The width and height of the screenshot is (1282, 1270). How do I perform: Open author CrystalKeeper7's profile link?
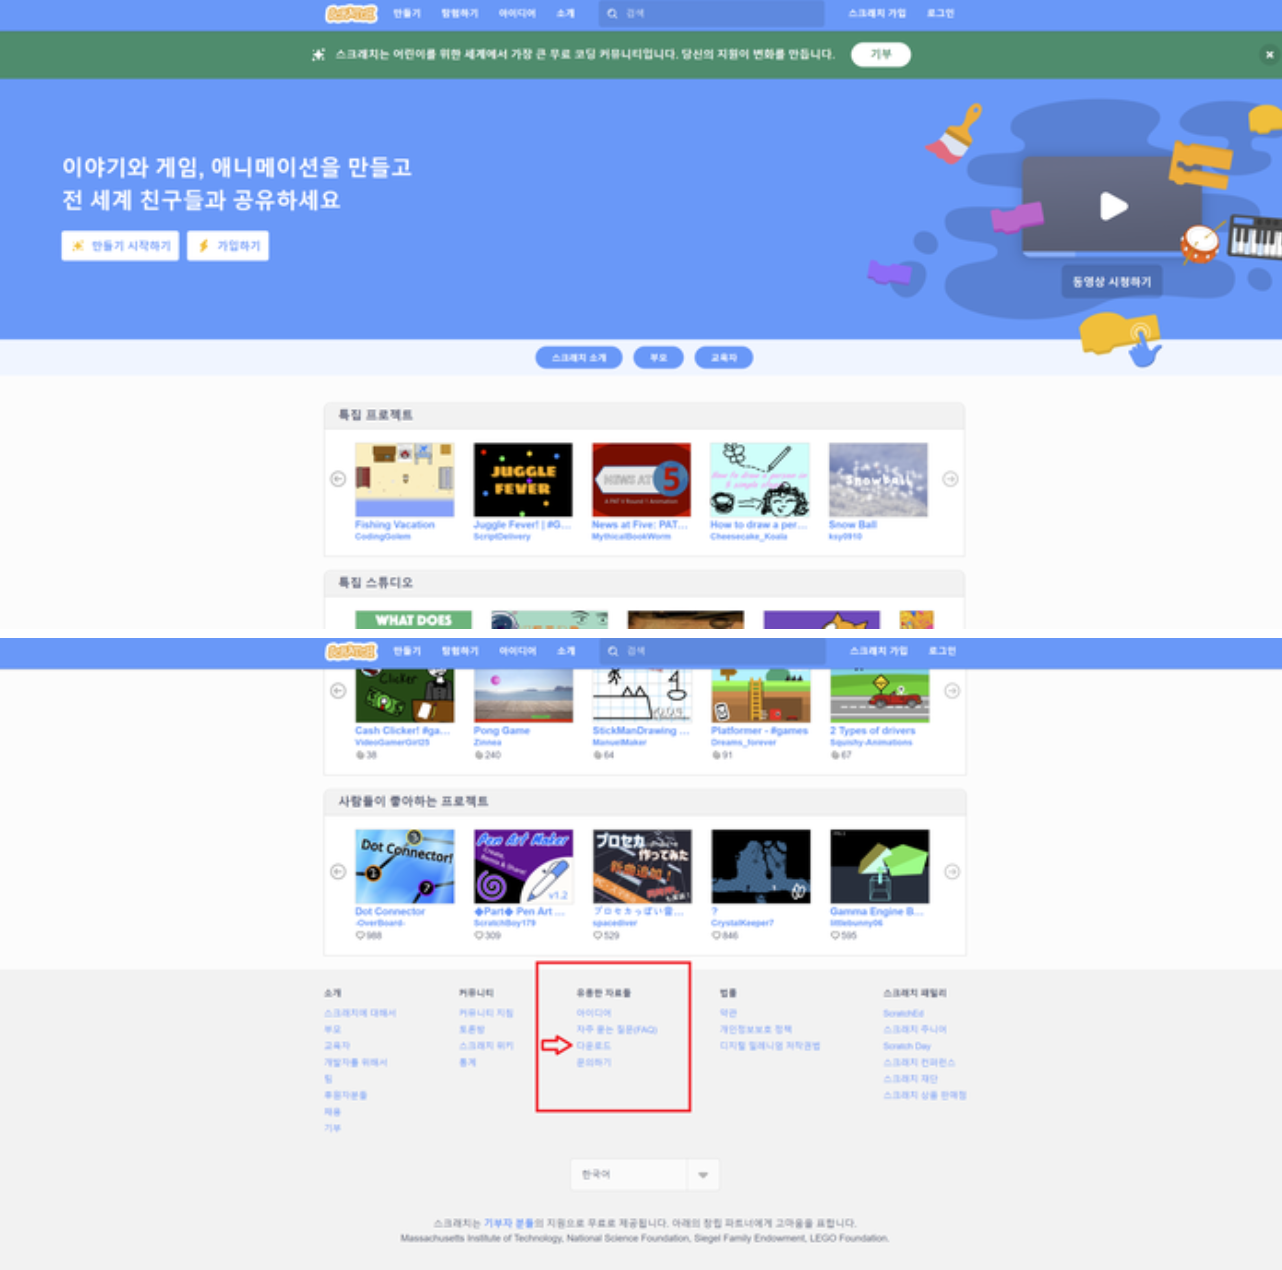(x=742, y=923)
